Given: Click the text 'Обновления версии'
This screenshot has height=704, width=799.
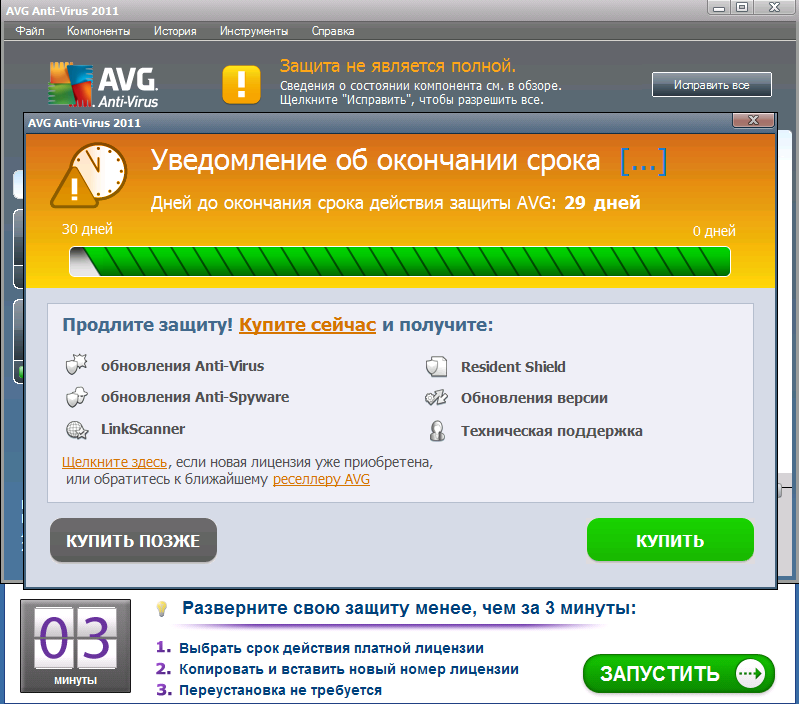Looking at the screenshot, I should point(534,398).
